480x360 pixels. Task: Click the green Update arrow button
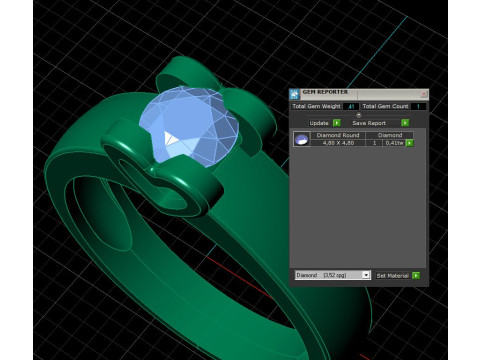click(x=337, y=123)
